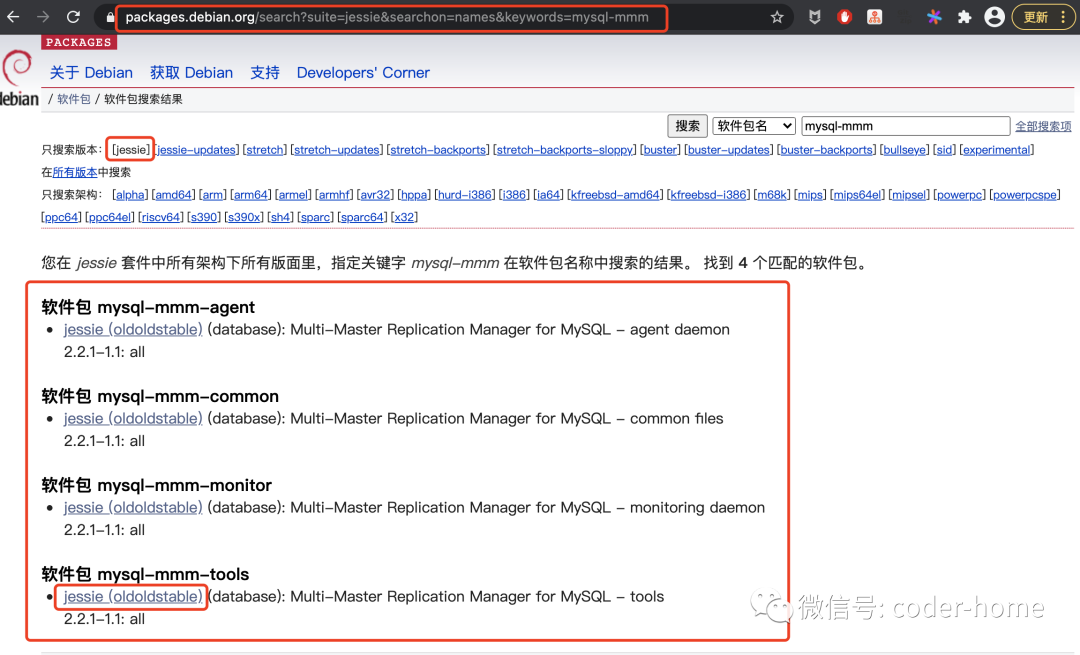This screenshot has width=1080, height=655.
Task: Filter results by the amd64 architecture link
Action: point(173,195)
